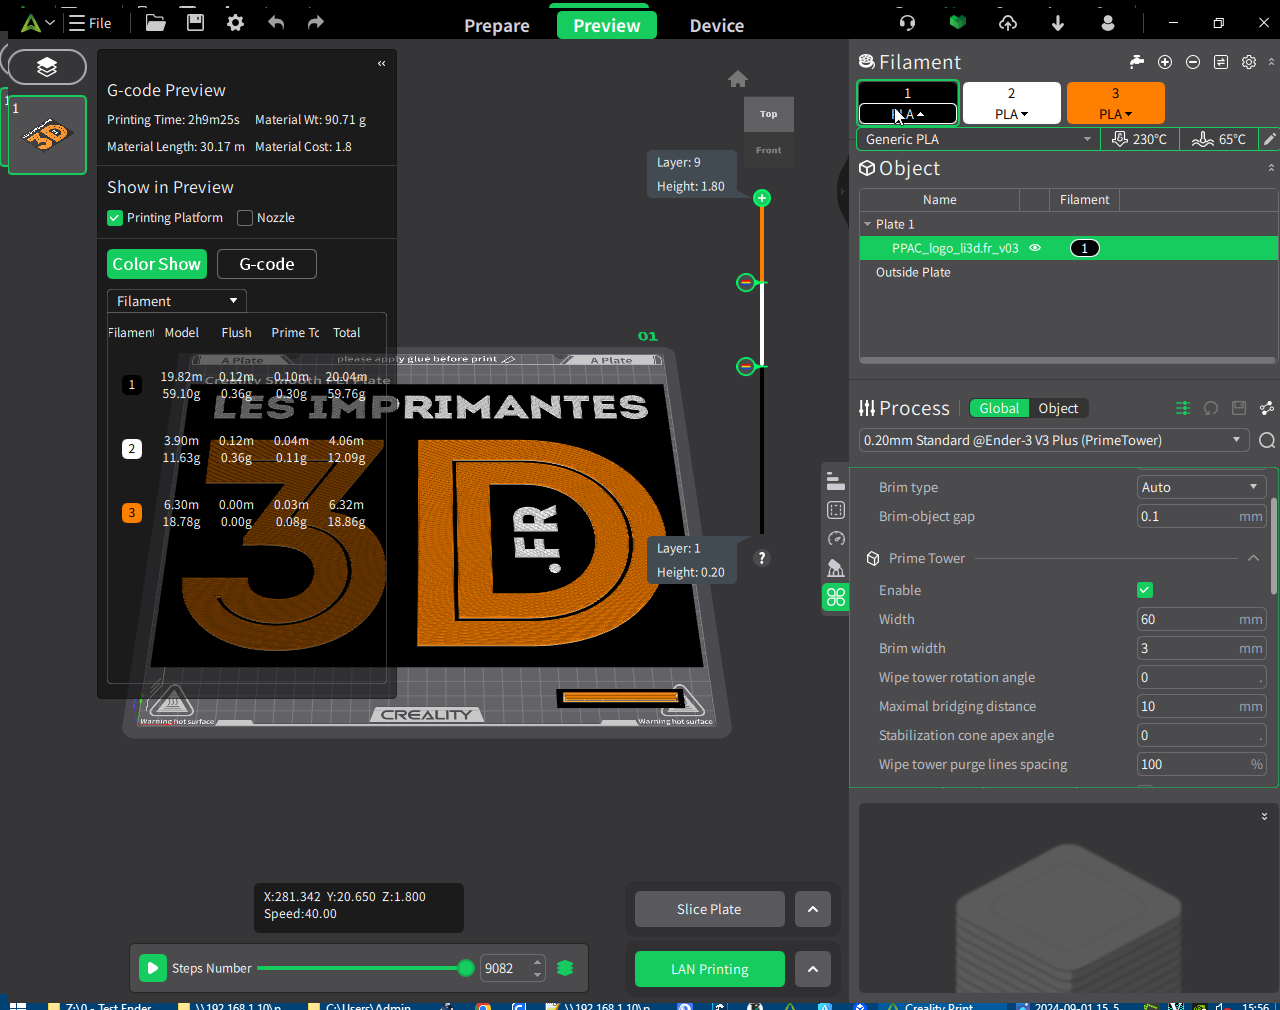Open Generic PLA preset dropdown

point(978,139)
